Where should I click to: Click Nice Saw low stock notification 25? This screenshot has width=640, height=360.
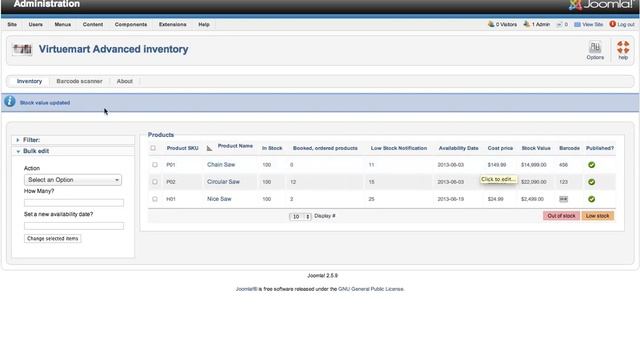tap(371, 199)
